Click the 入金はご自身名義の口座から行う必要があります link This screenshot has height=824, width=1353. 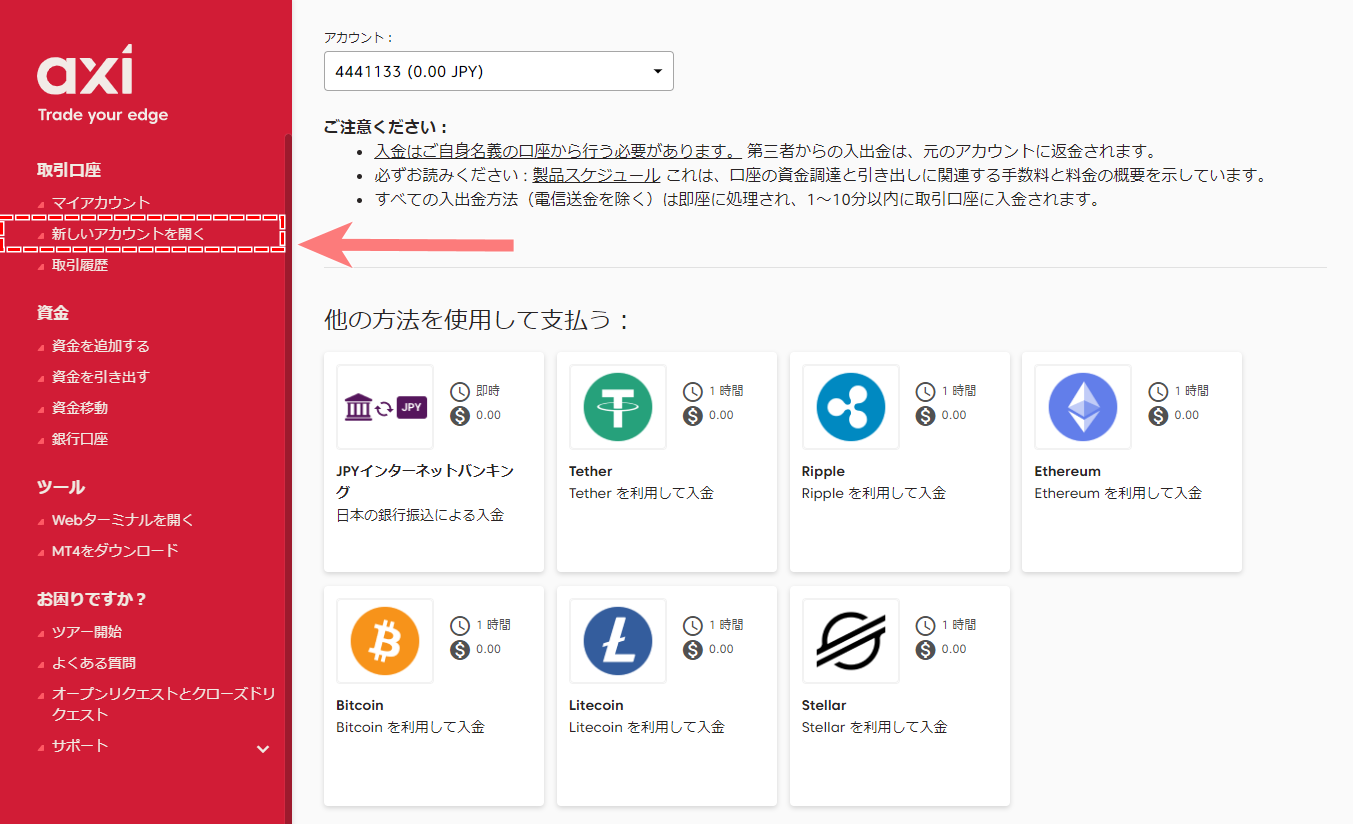point(558,152)
